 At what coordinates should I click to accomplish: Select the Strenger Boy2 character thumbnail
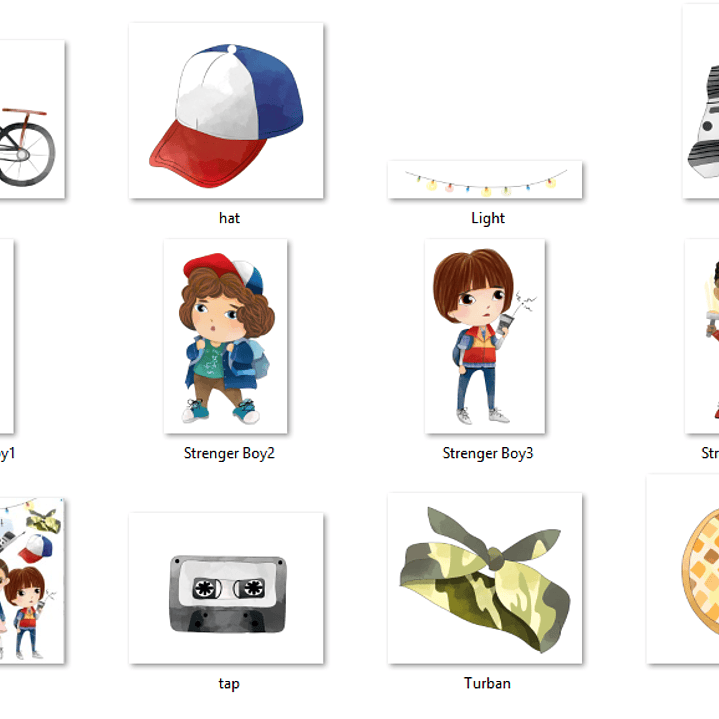pyautogui.click(x=226, y=336)
